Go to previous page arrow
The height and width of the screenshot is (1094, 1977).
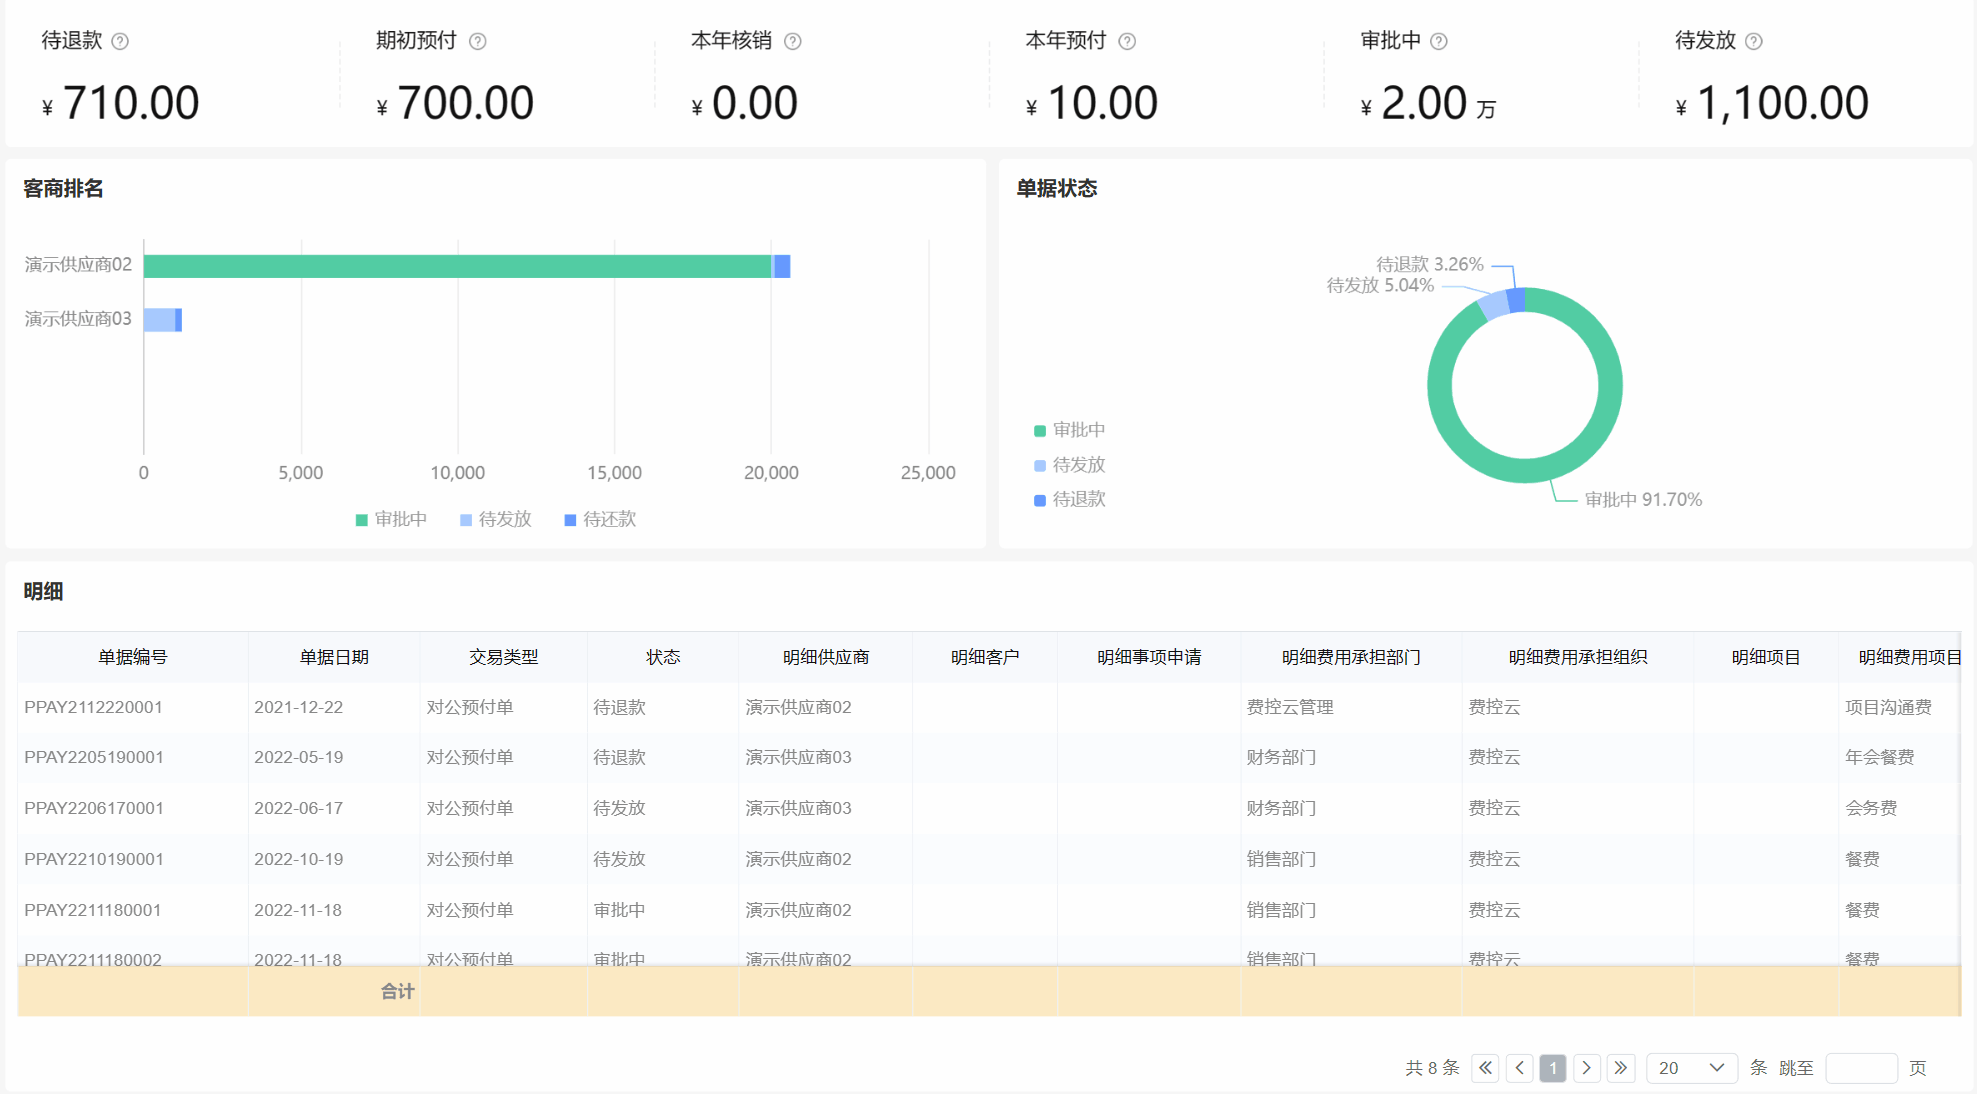pyautogui.click(x=1520, y=1068)
